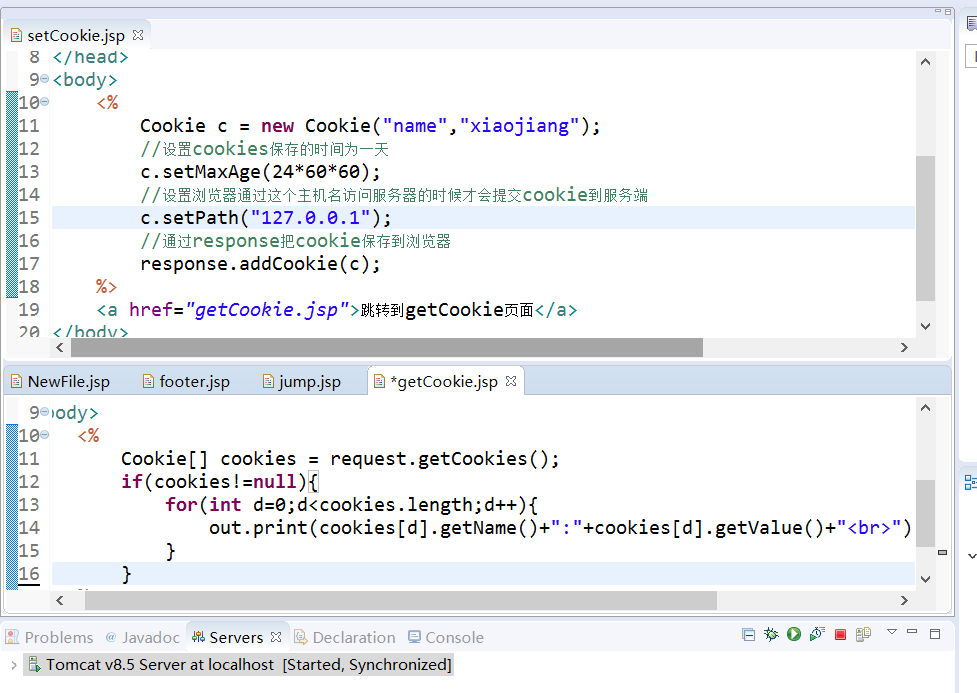
Task: Open the Declaration tab
Action: tap(353, 637)
